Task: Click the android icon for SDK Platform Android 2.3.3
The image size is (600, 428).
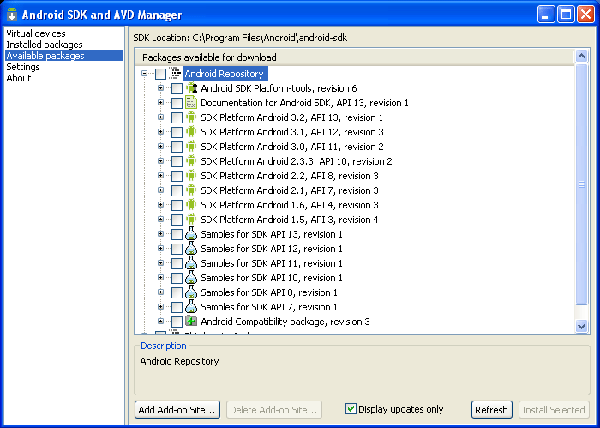Action: [x=191, y=161]
